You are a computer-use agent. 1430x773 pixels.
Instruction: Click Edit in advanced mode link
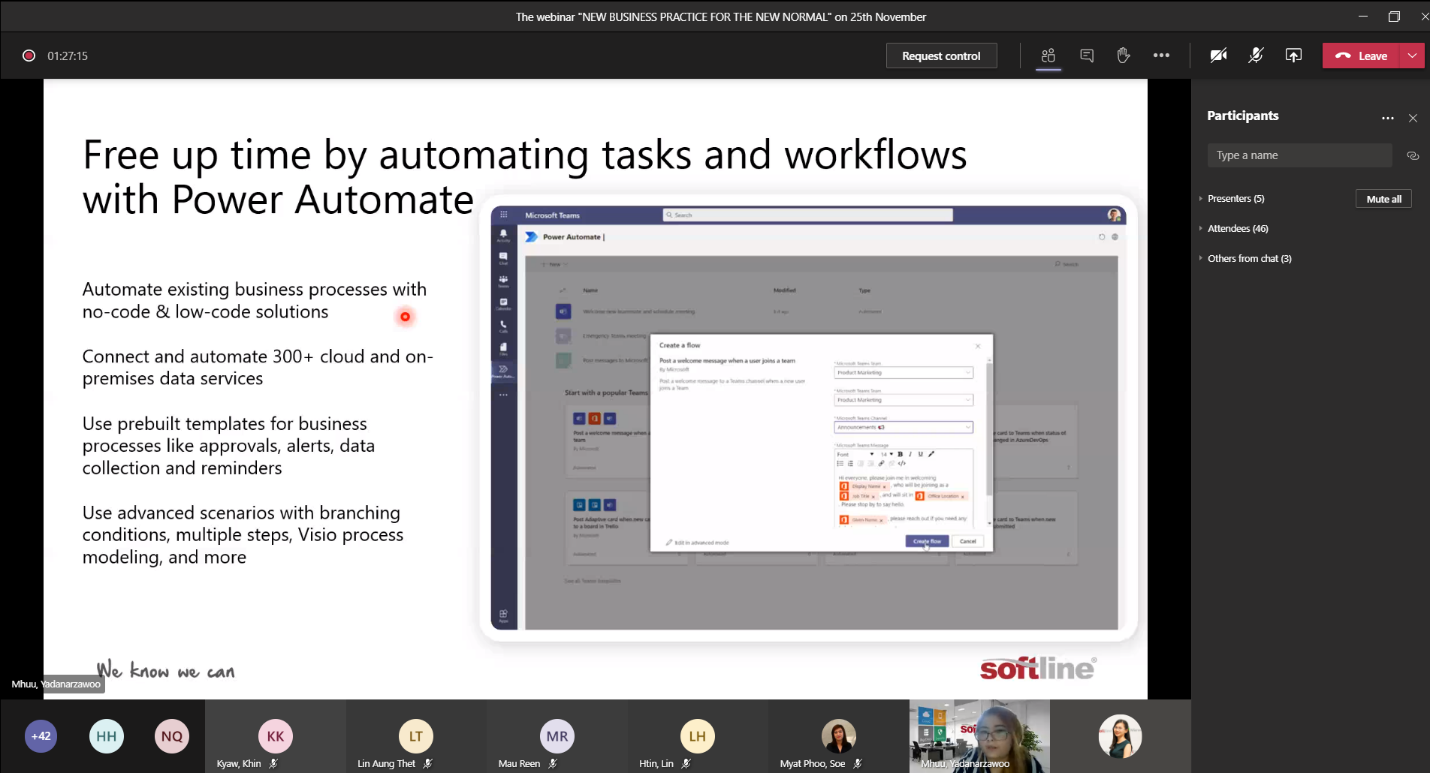698,542
